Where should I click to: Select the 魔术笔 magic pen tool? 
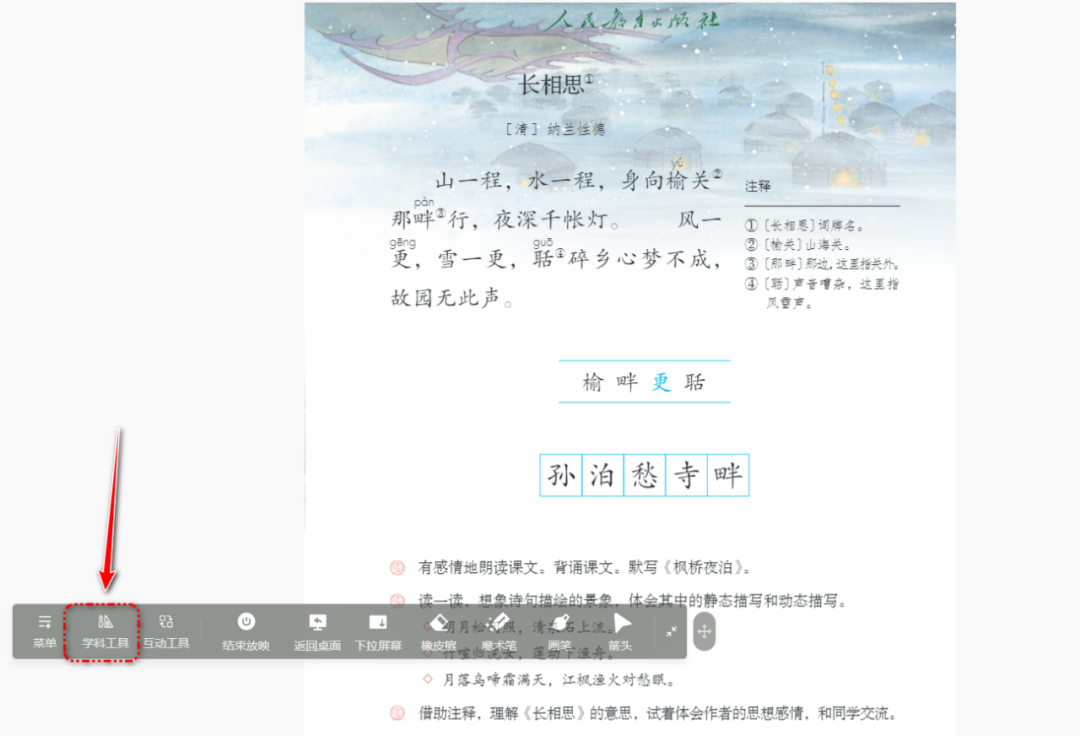498,631
